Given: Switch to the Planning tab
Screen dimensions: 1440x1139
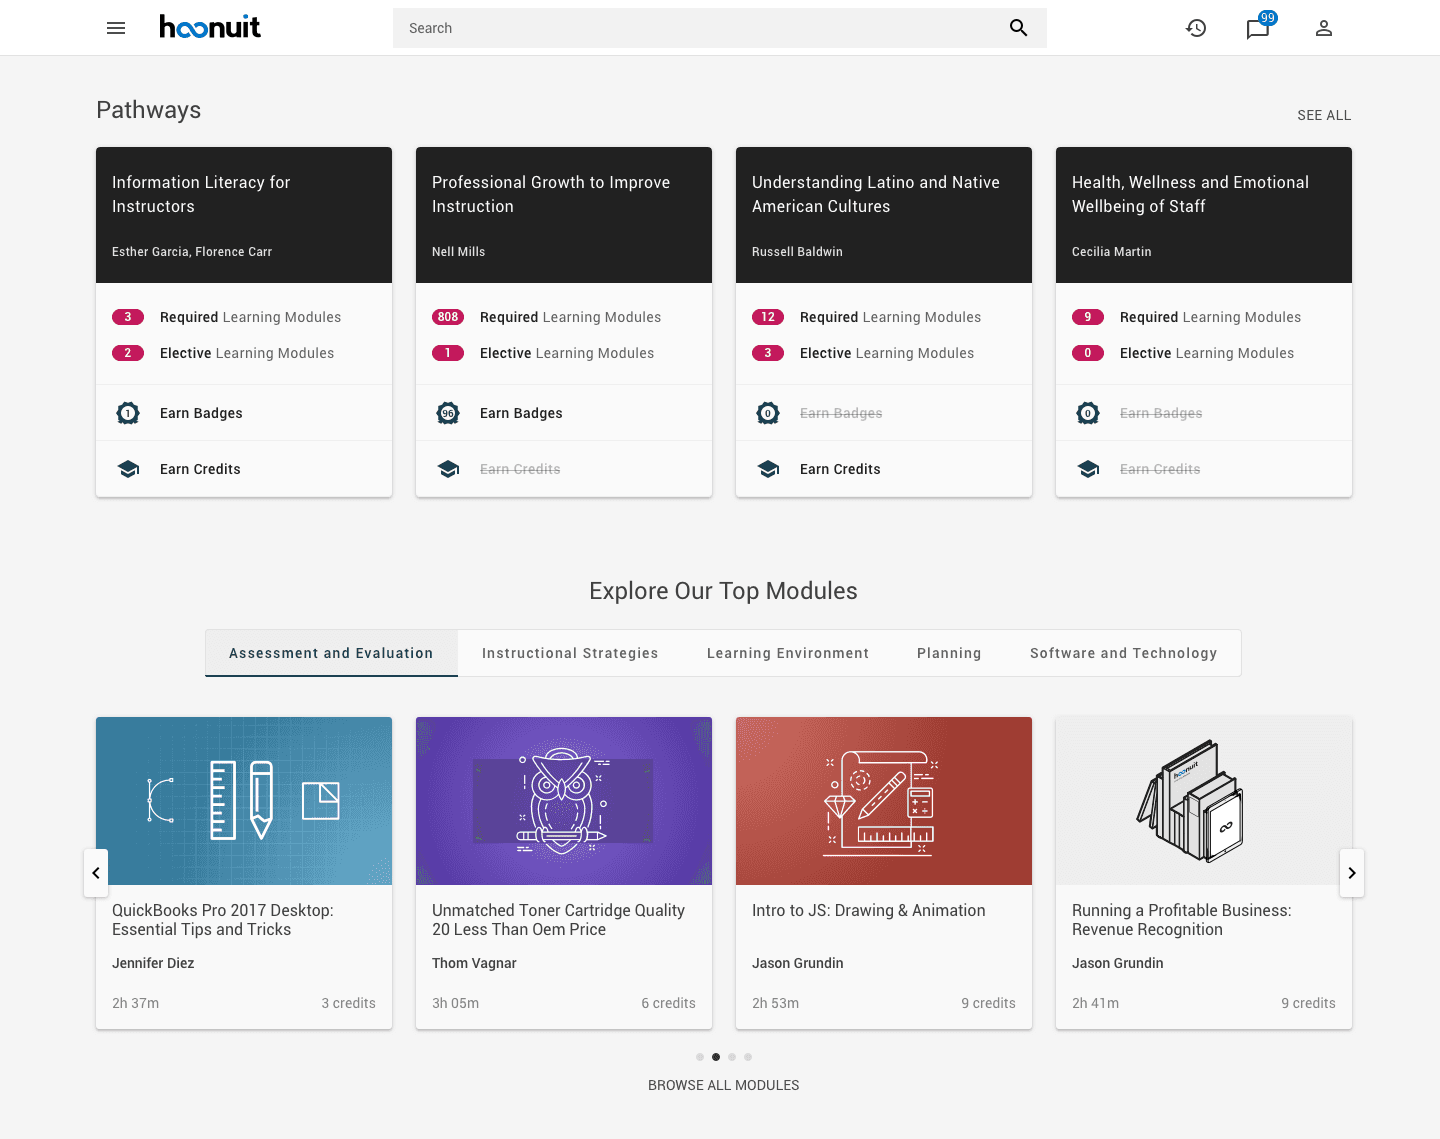Looking at the screenshot, I should point(949,653).
